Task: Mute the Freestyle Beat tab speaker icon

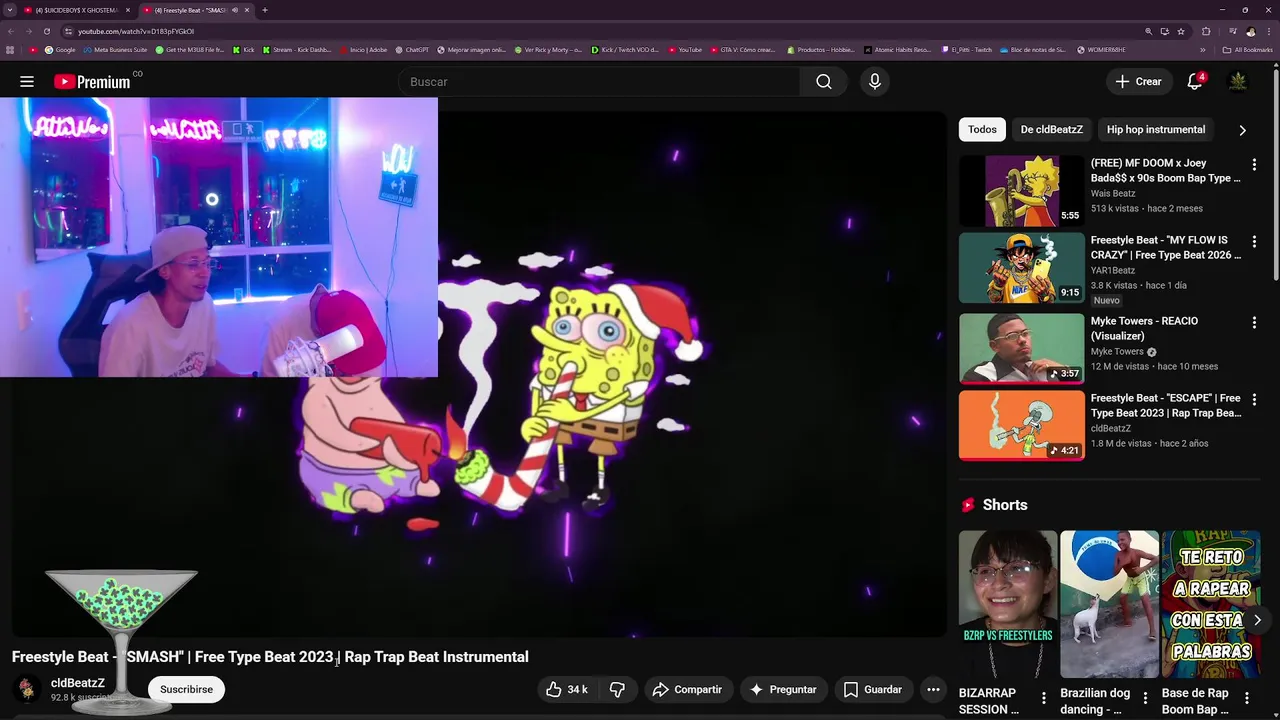Action: [234, 10]
